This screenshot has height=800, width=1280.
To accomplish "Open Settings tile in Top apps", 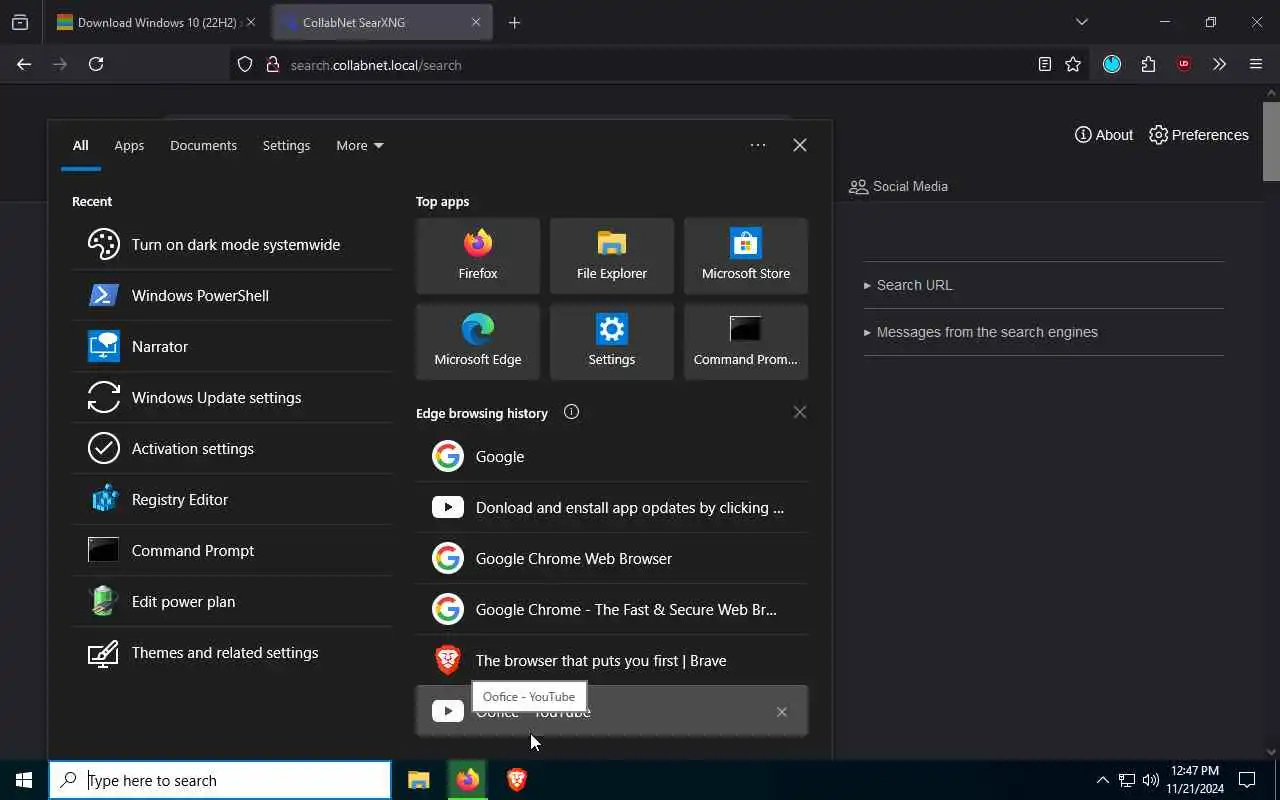I will (612, 342).
